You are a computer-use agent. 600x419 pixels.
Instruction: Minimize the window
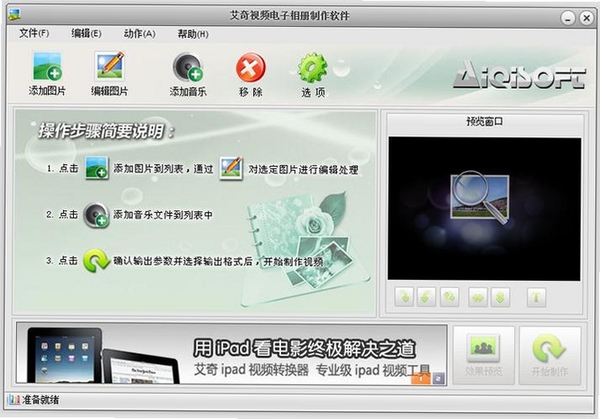568,18
